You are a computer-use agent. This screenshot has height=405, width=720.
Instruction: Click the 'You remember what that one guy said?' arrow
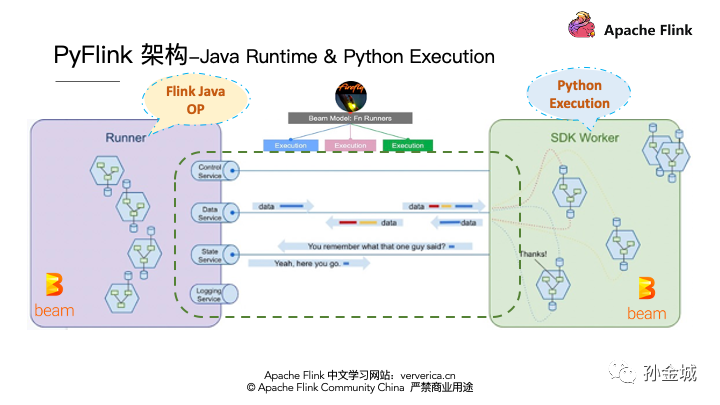tap(375, 247)
